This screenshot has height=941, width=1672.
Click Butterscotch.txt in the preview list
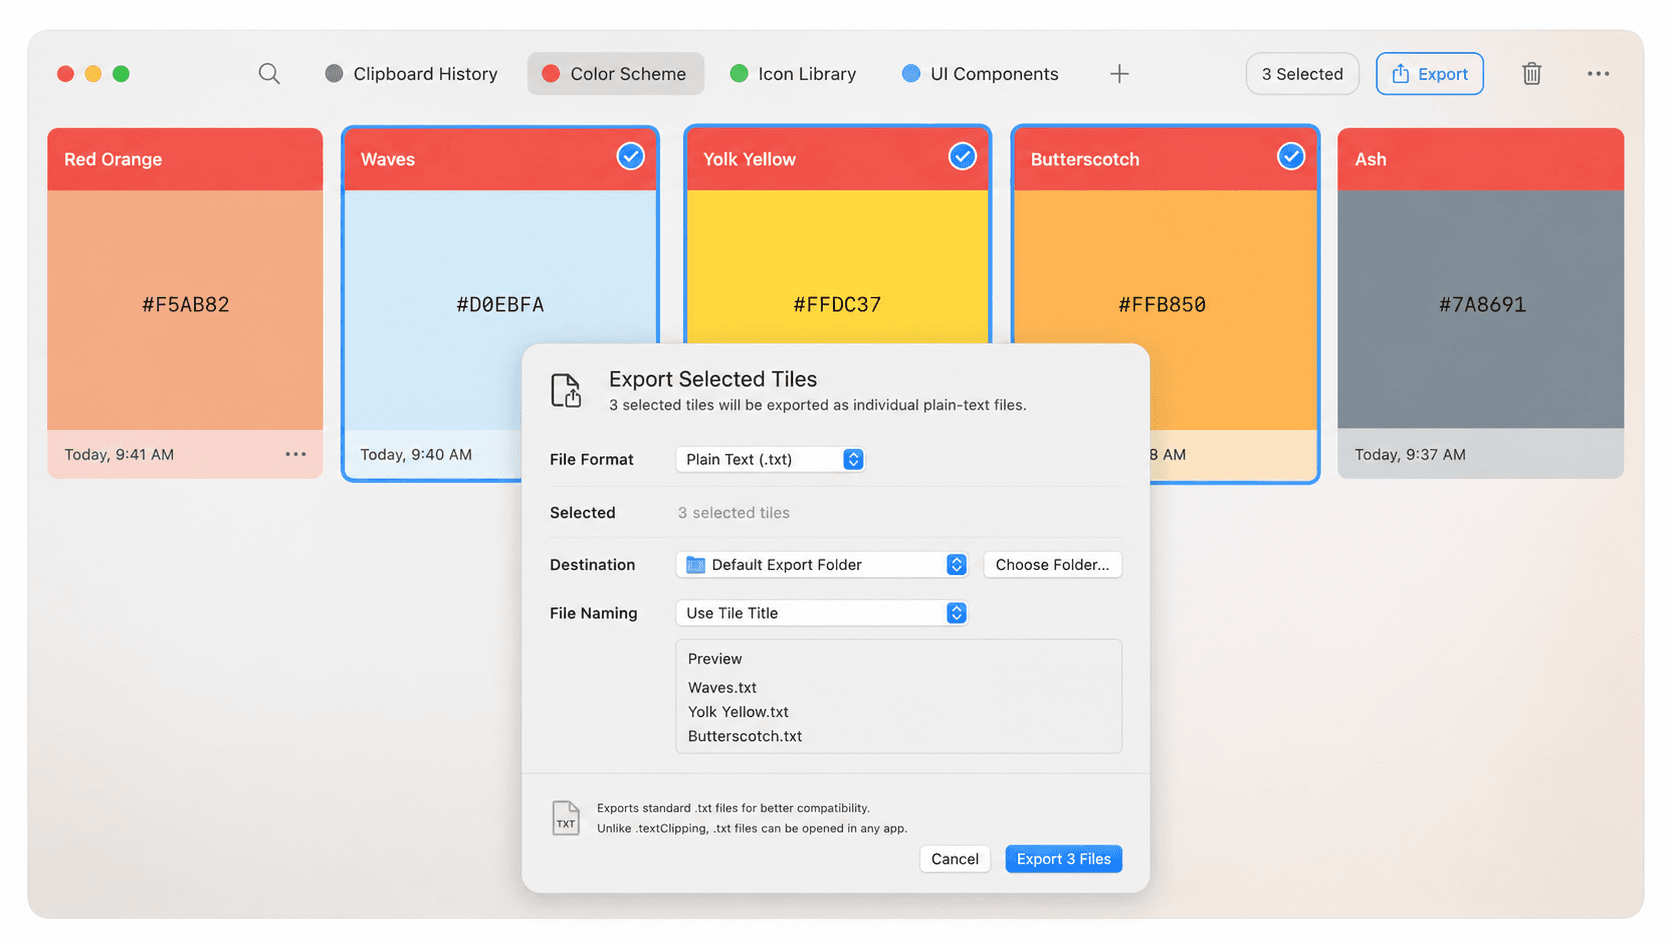[x=745, y=736]
